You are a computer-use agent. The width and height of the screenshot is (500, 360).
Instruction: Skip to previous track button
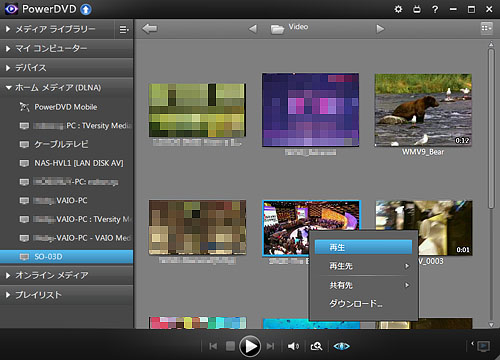213,346
